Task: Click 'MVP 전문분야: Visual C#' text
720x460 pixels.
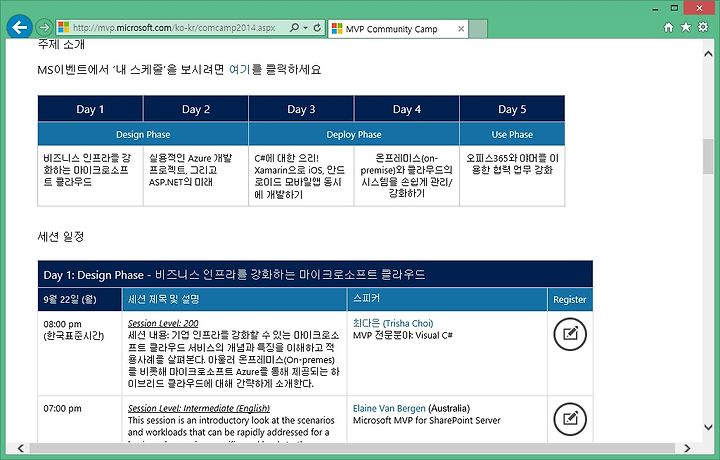Action: (x=403, y=335)
